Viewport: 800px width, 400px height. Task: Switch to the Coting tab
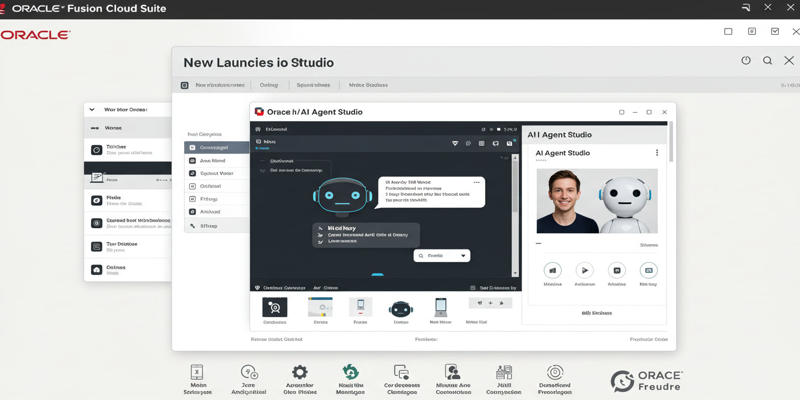(x=268, y=86)
